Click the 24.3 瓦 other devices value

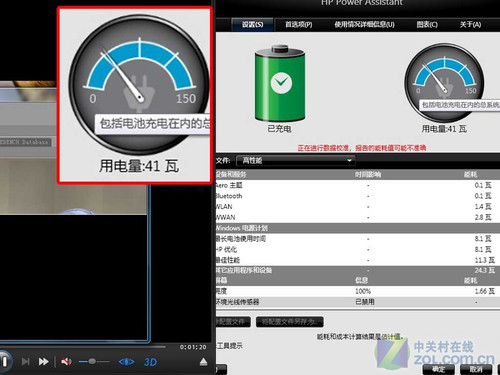click(x=485, y=270)
